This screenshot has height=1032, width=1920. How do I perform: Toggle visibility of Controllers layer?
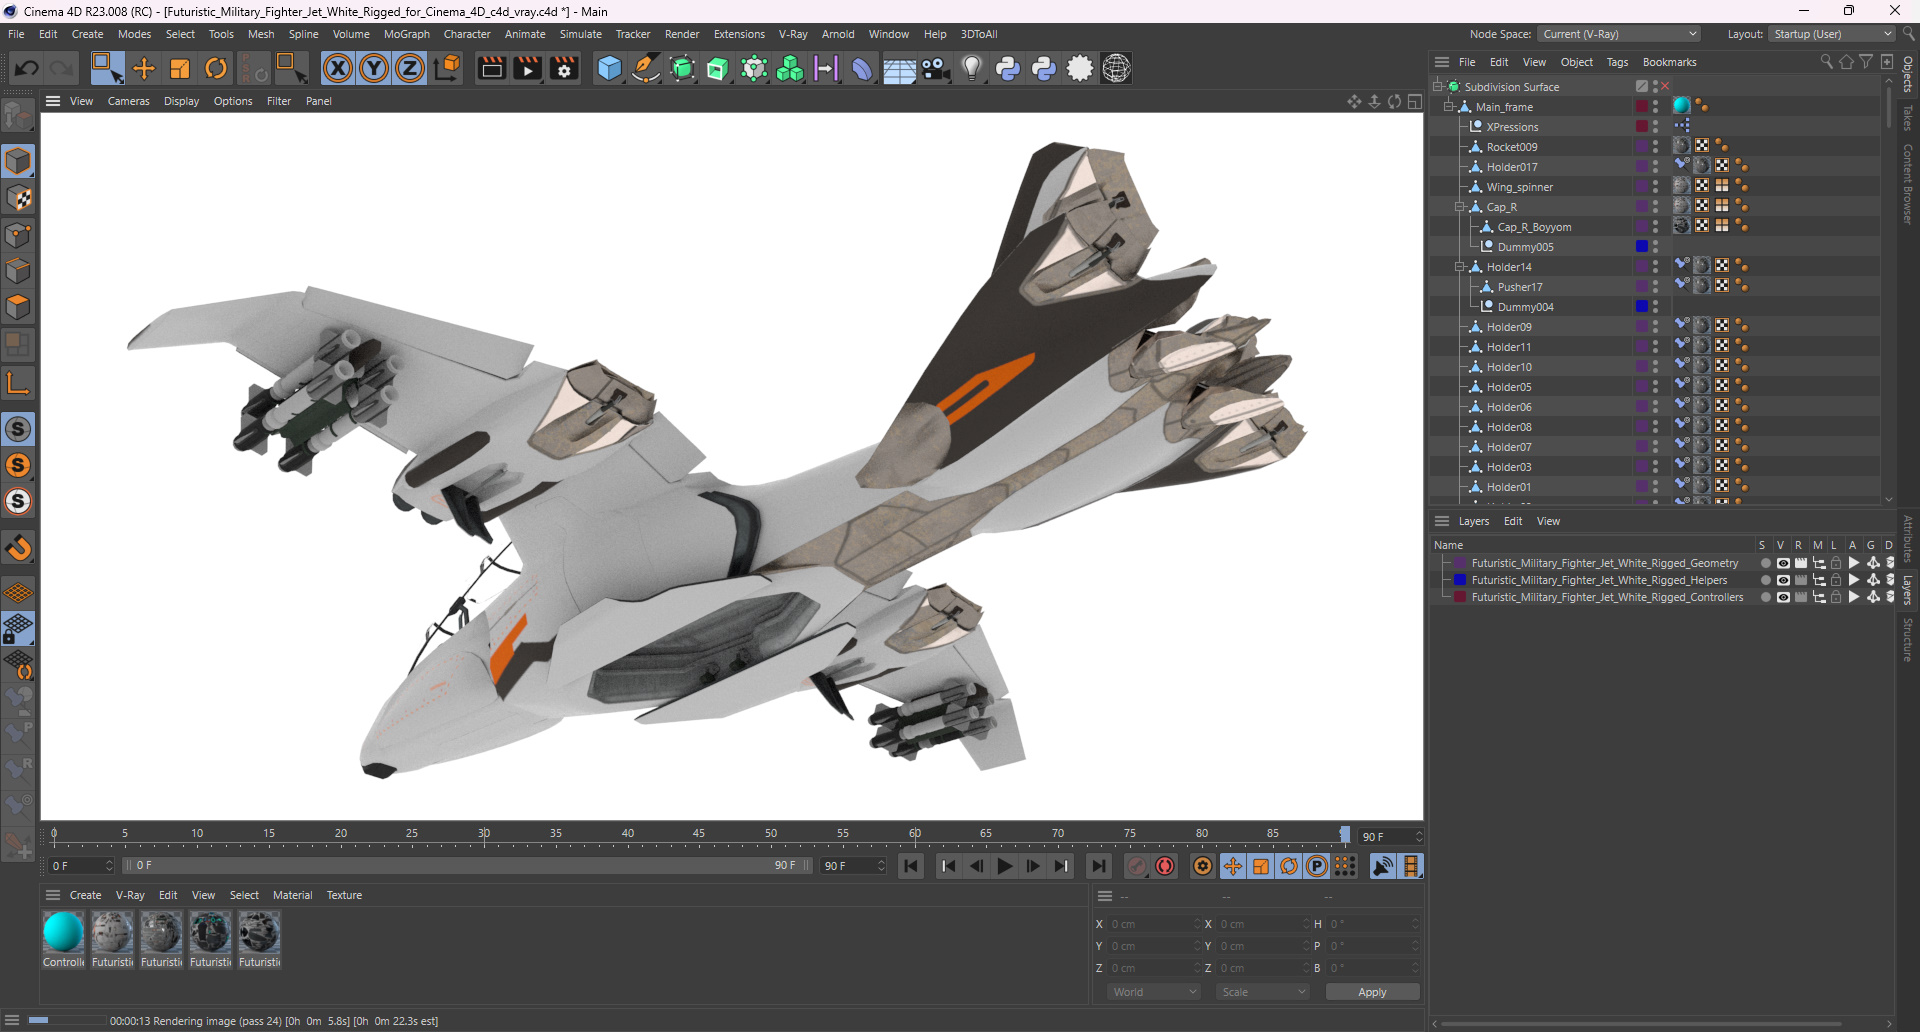click(1783, 597)
